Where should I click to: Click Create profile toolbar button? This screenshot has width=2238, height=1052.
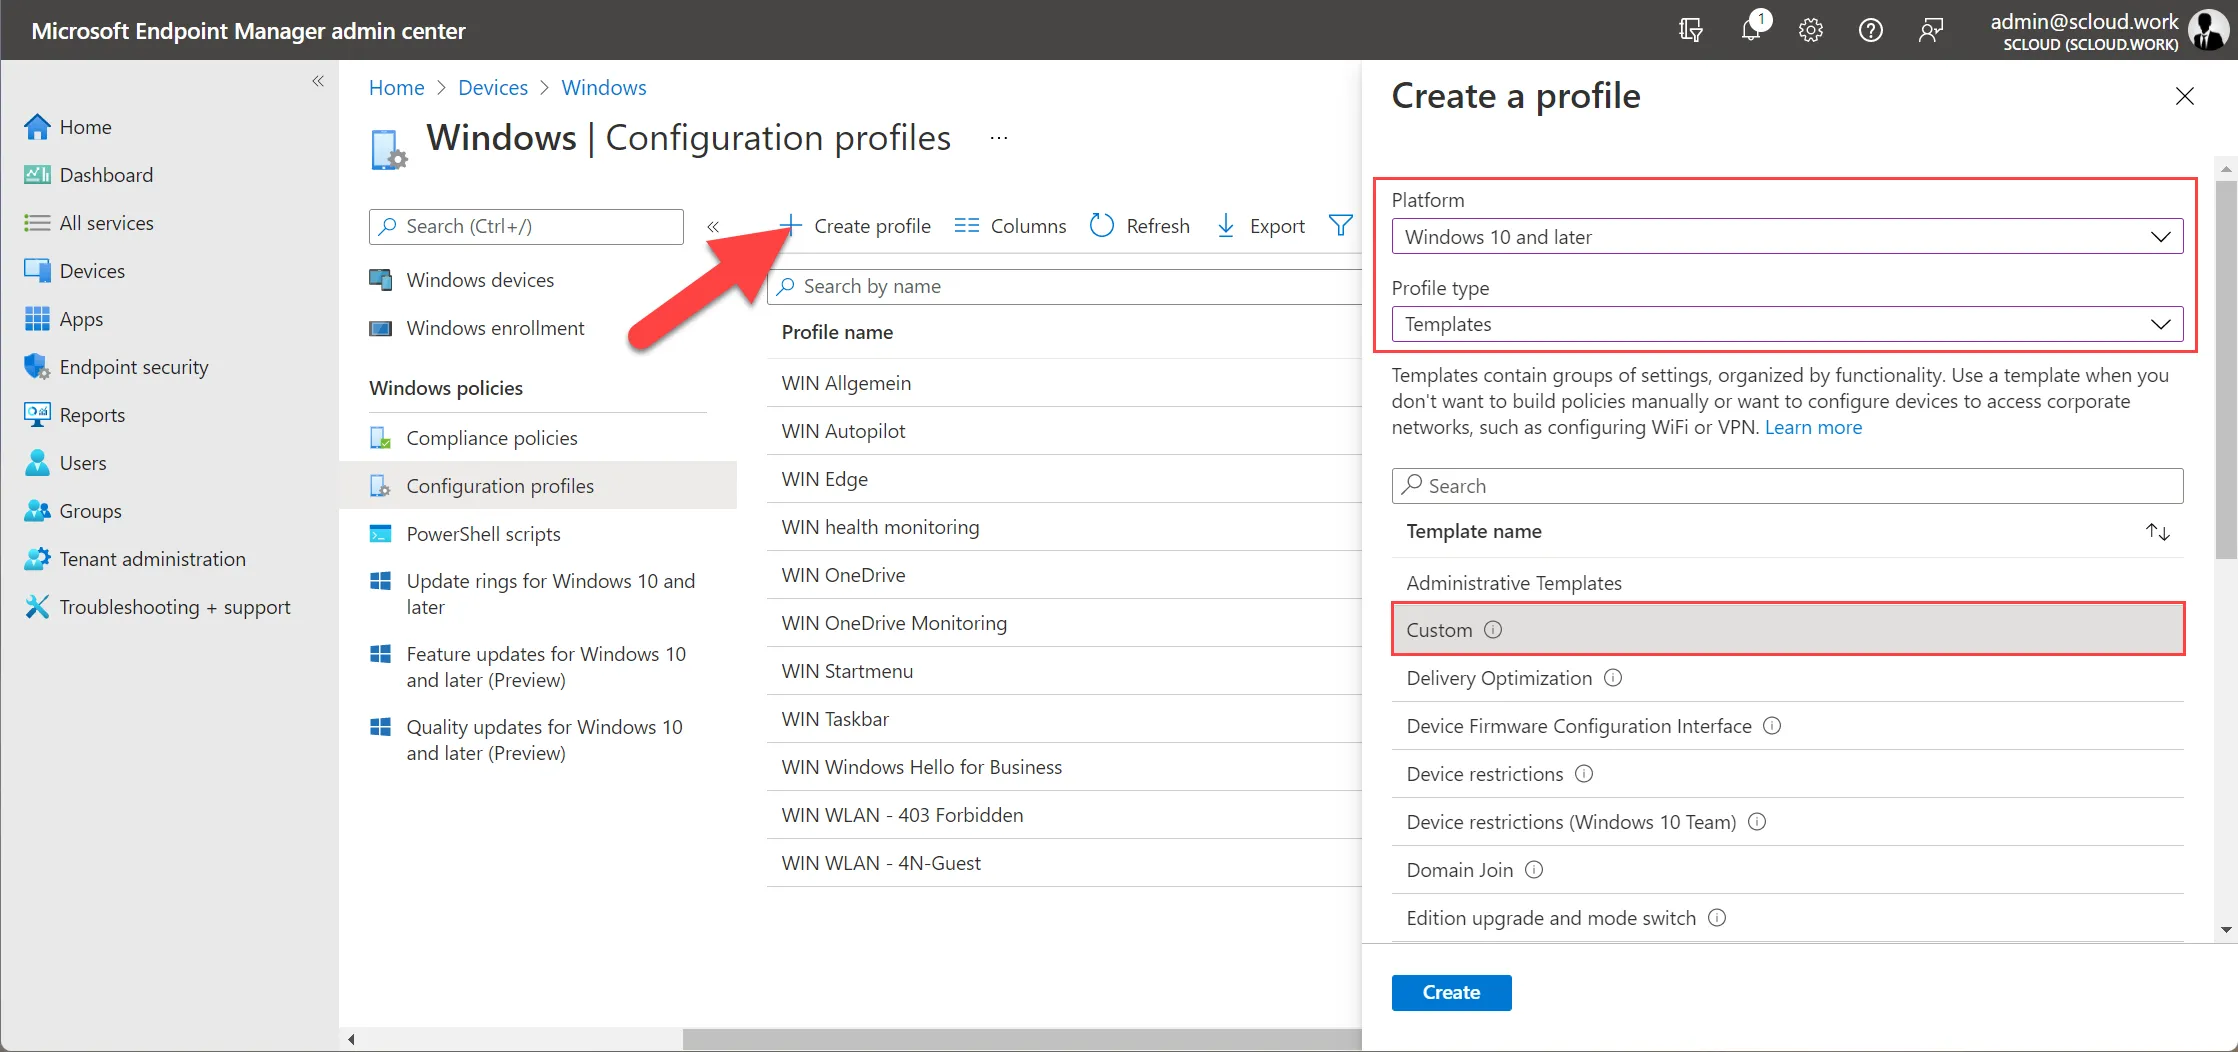coord(854,226)
